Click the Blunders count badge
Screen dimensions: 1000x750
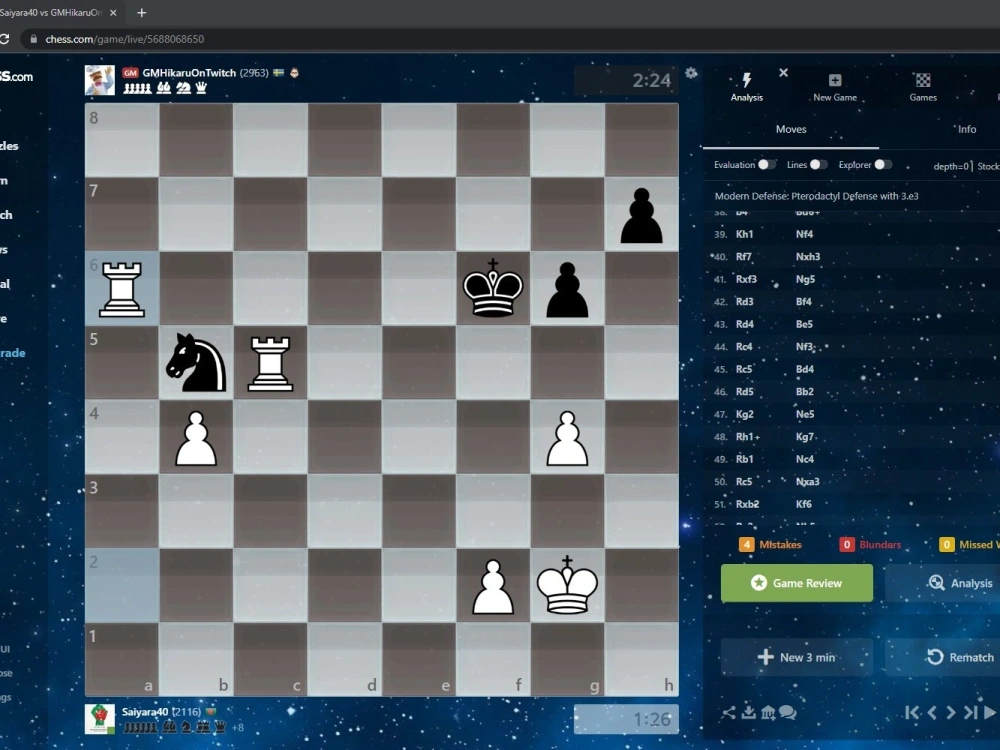click(x=847, y=545)
